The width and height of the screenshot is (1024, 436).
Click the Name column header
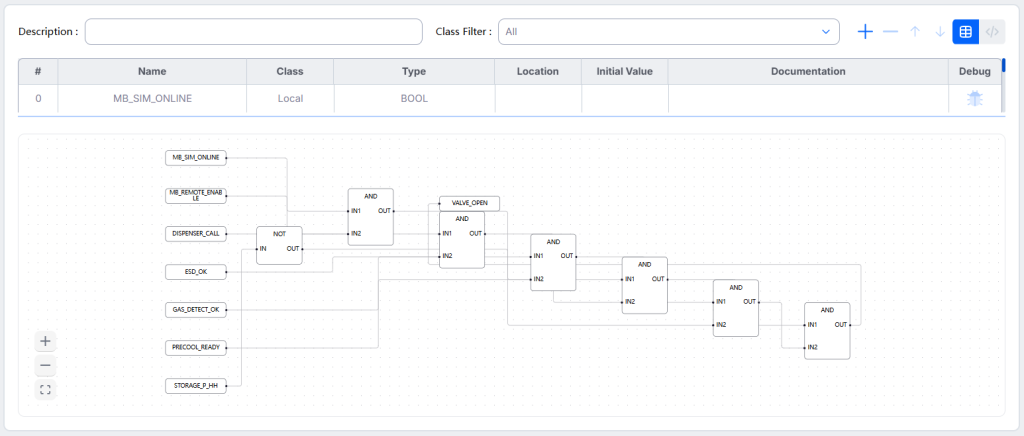click(152, 72)
